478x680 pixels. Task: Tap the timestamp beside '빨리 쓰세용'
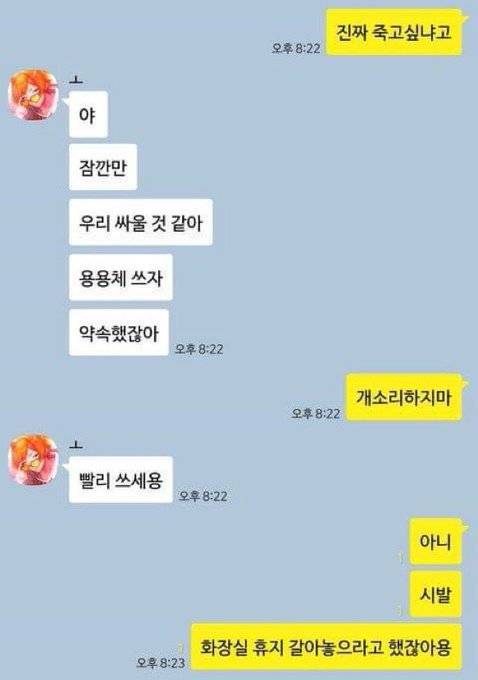[x=203, y=496]
